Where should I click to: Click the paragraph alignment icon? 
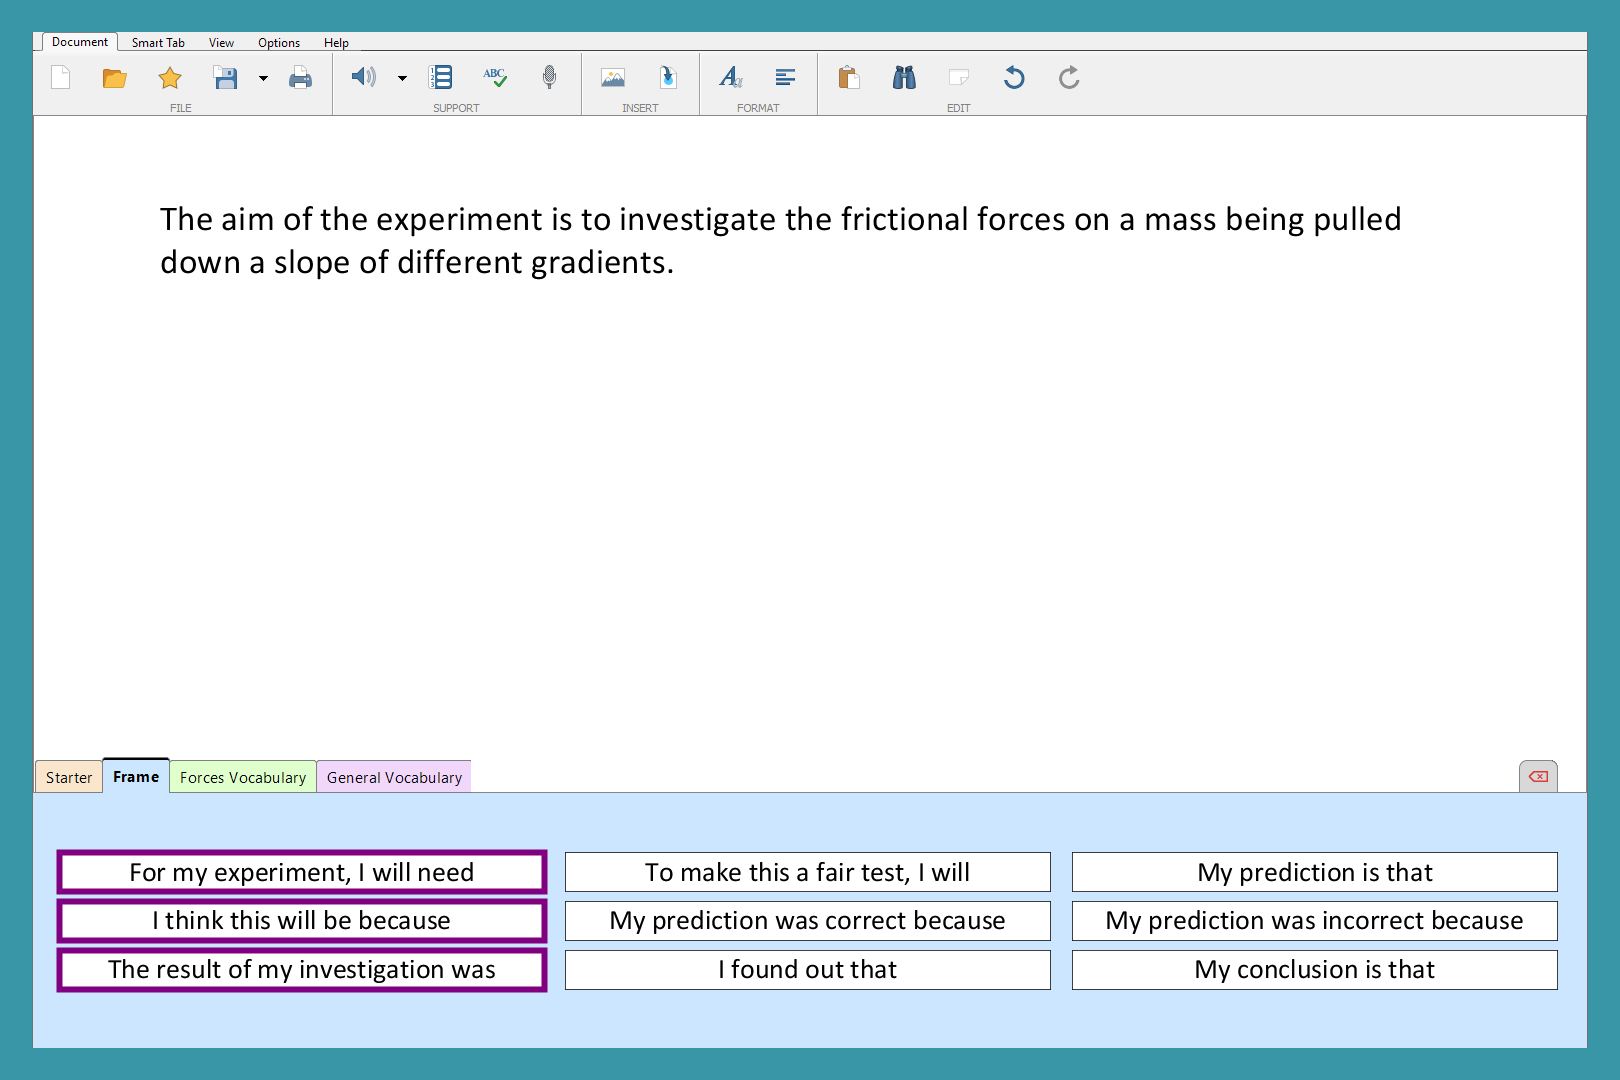[x=786, y=77]
